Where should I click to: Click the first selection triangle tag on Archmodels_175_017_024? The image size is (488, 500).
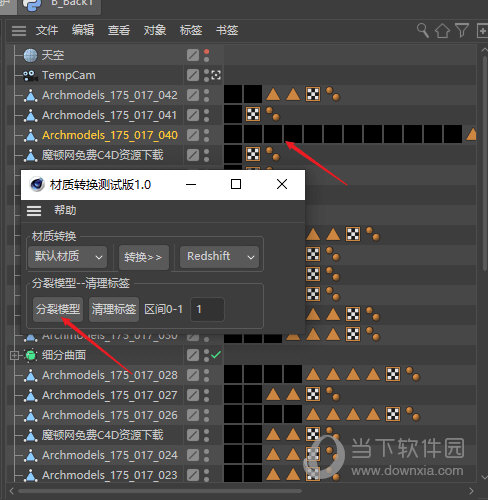[273, 455]
